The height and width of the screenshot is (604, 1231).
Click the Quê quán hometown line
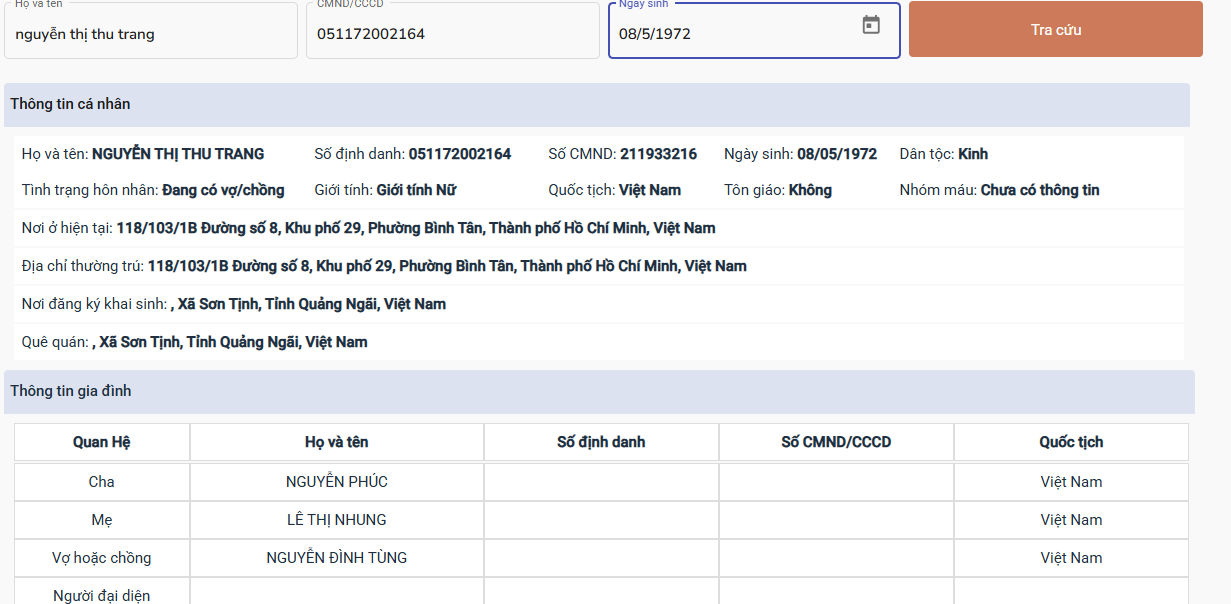point(195,342)
